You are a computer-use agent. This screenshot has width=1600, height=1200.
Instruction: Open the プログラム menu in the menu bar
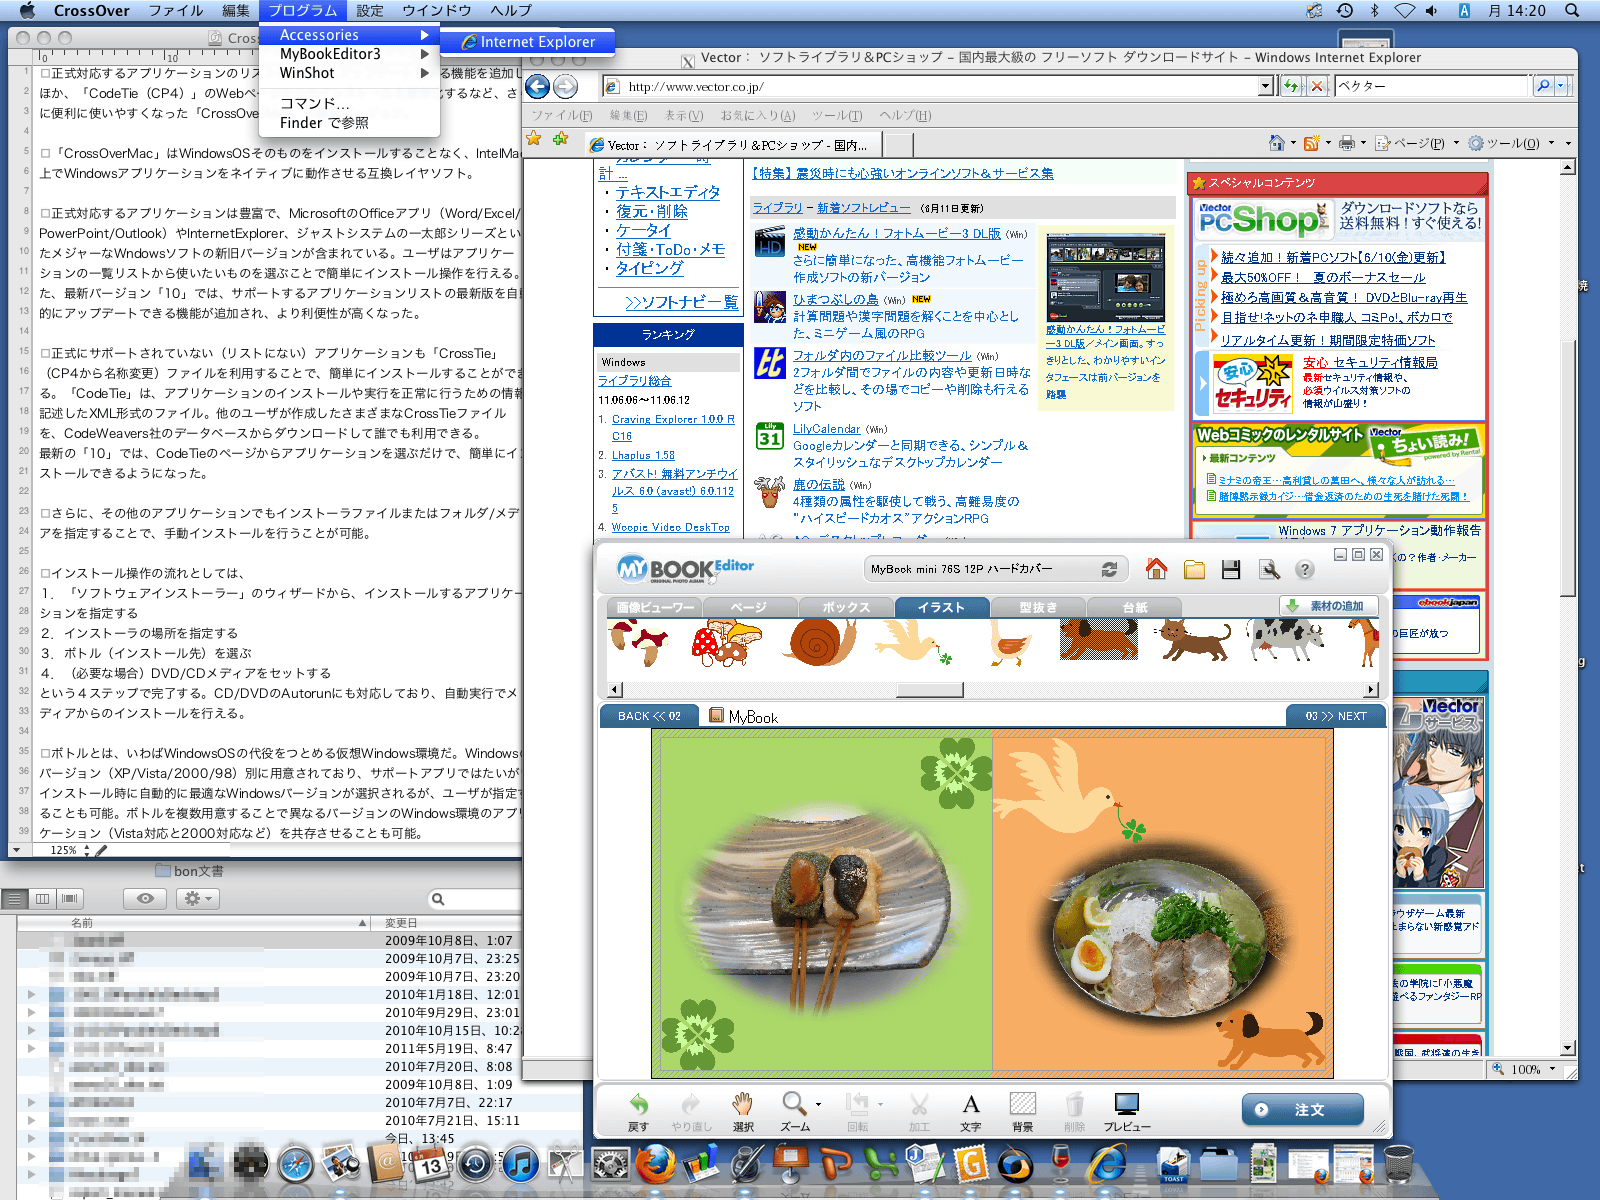(303, 10)
